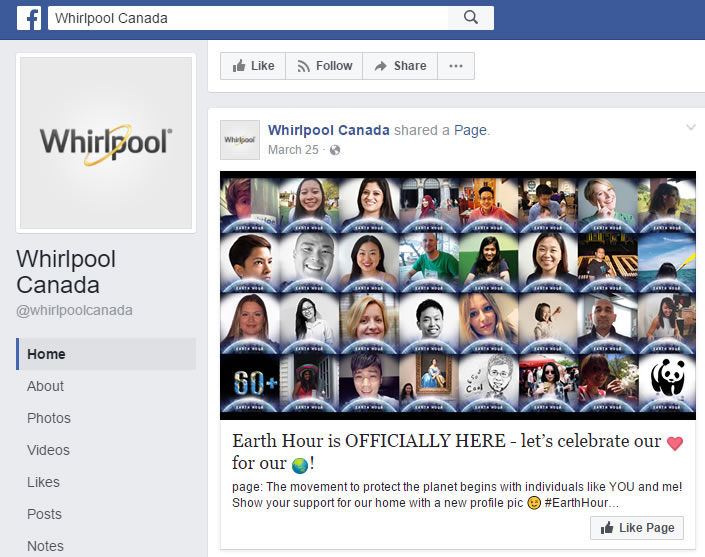Viewport: 705px width, 557px height.
Task: Open the Likes section
Action: pyautogui.click(x=43, y=482)
